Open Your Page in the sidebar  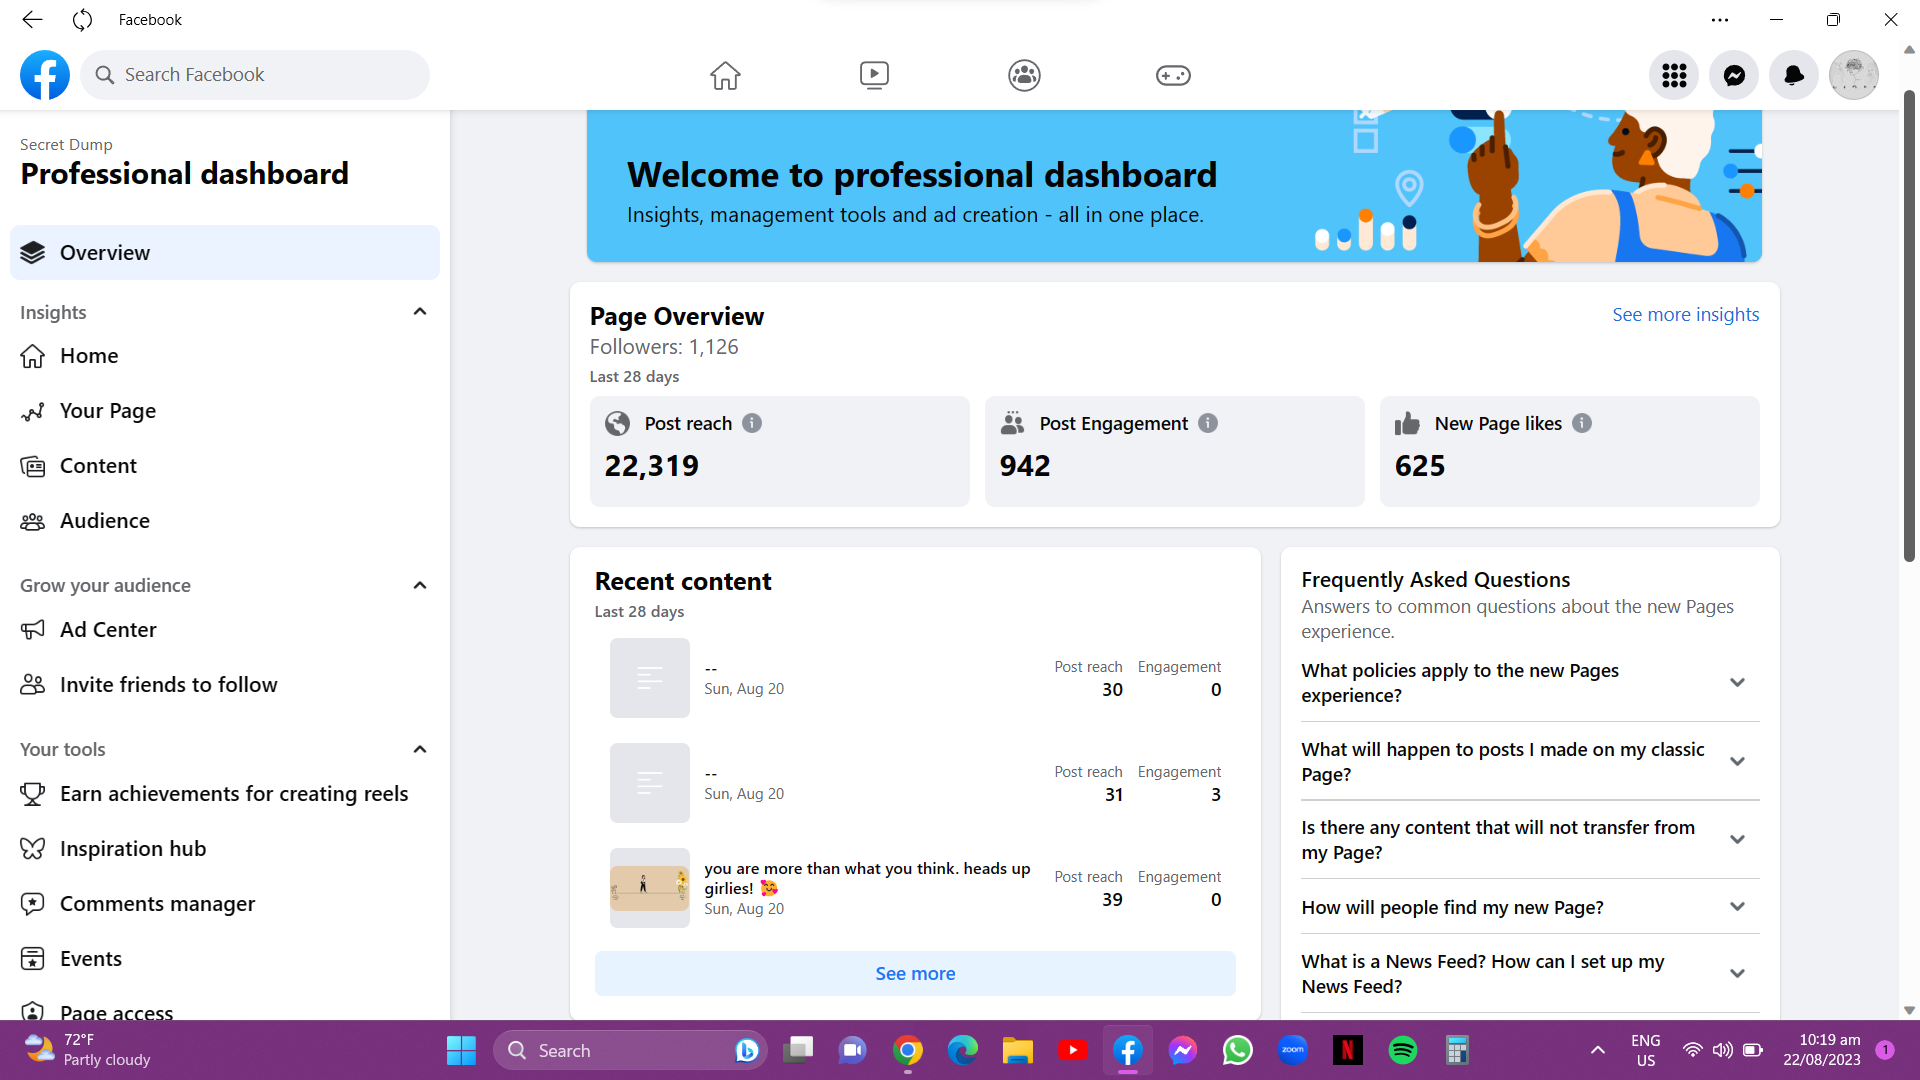click(x=225, y=411)
